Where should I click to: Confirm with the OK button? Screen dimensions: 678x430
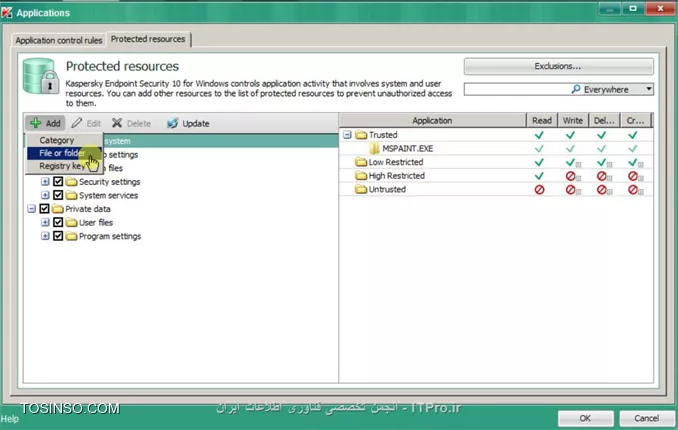[x=585, y=418]
